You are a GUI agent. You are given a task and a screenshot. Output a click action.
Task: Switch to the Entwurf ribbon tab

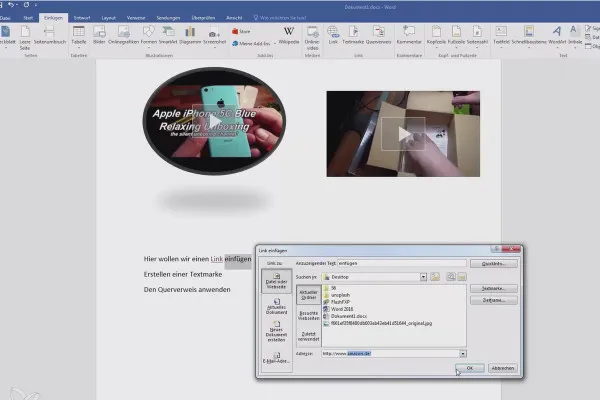tap(82, 18)
